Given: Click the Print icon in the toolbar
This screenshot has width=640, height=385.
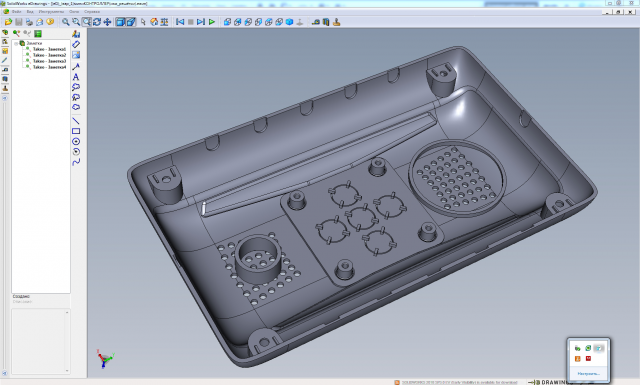Looking at the screenshot, I should (29, 22).
